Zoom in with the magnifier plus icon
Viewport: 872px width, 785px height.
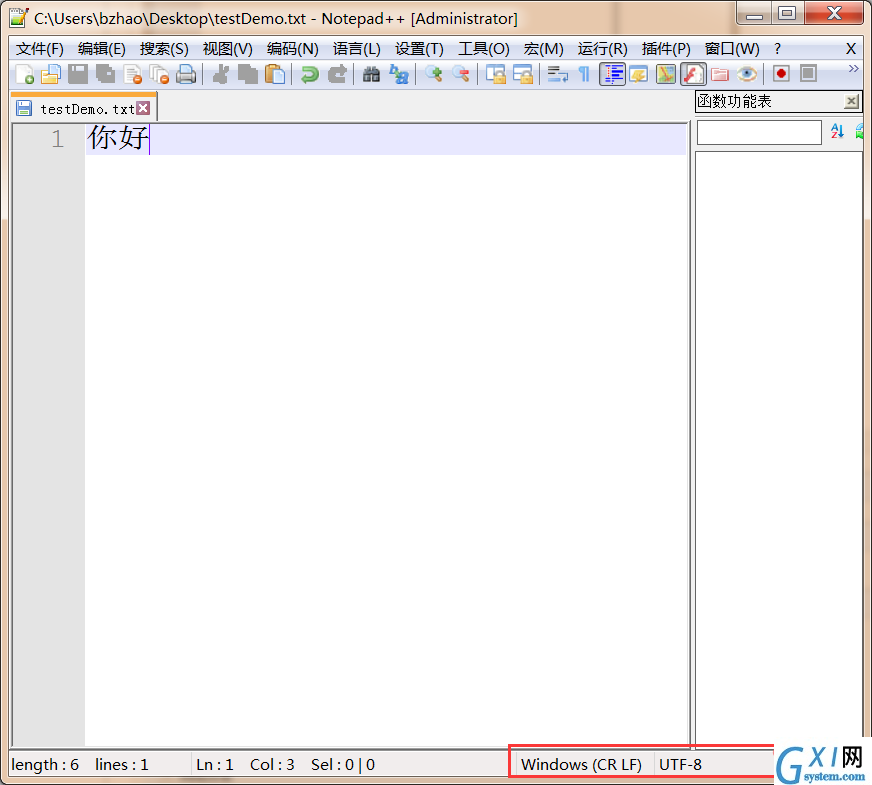coord(434,74)
